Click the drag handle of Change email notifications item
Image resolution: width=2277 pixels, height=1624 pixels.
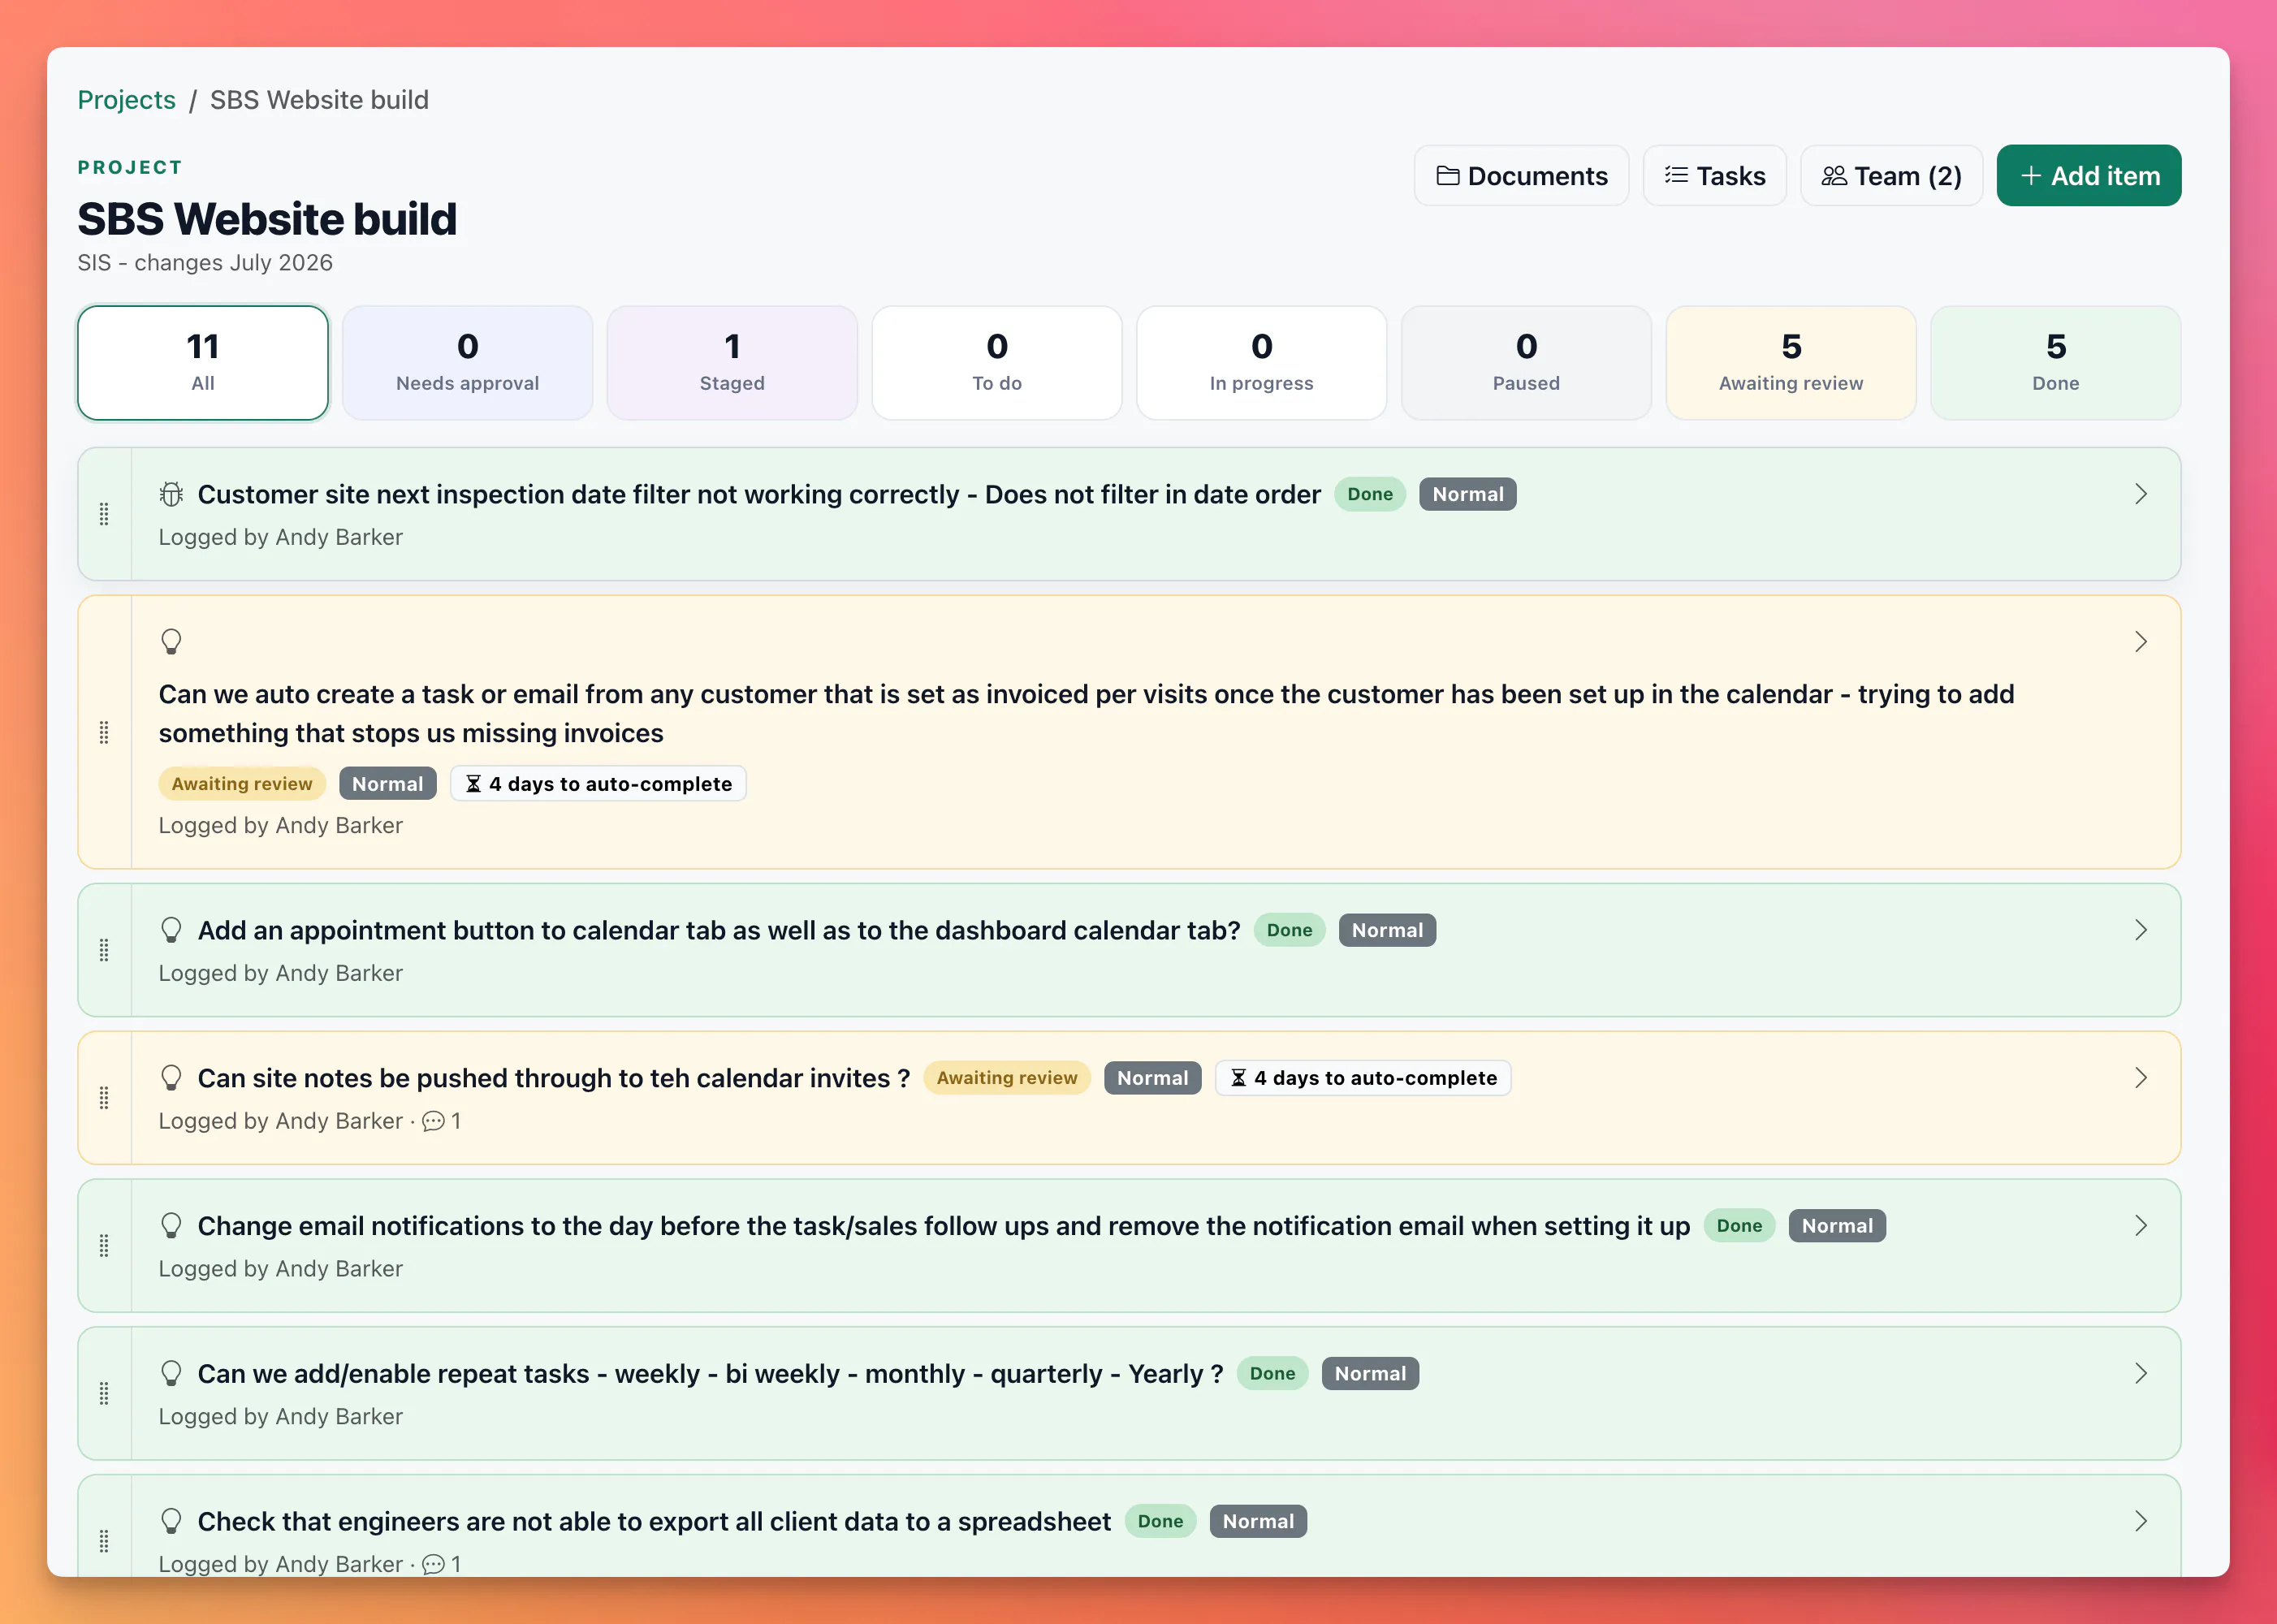(x=104, y=1246)
